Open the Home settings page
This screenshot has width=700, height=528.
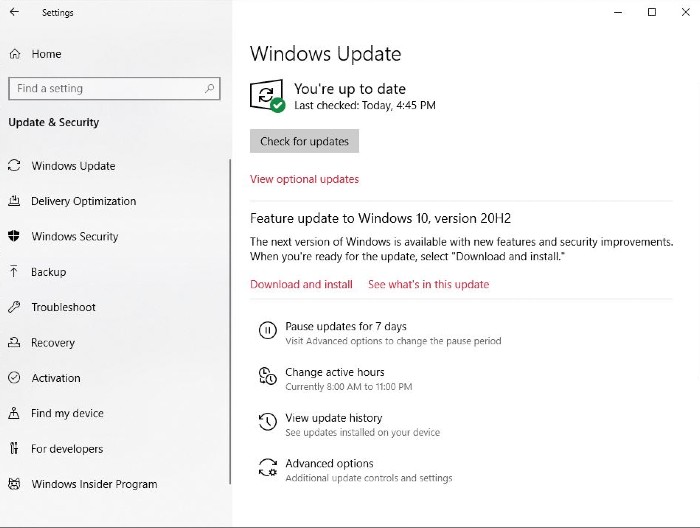46,54
